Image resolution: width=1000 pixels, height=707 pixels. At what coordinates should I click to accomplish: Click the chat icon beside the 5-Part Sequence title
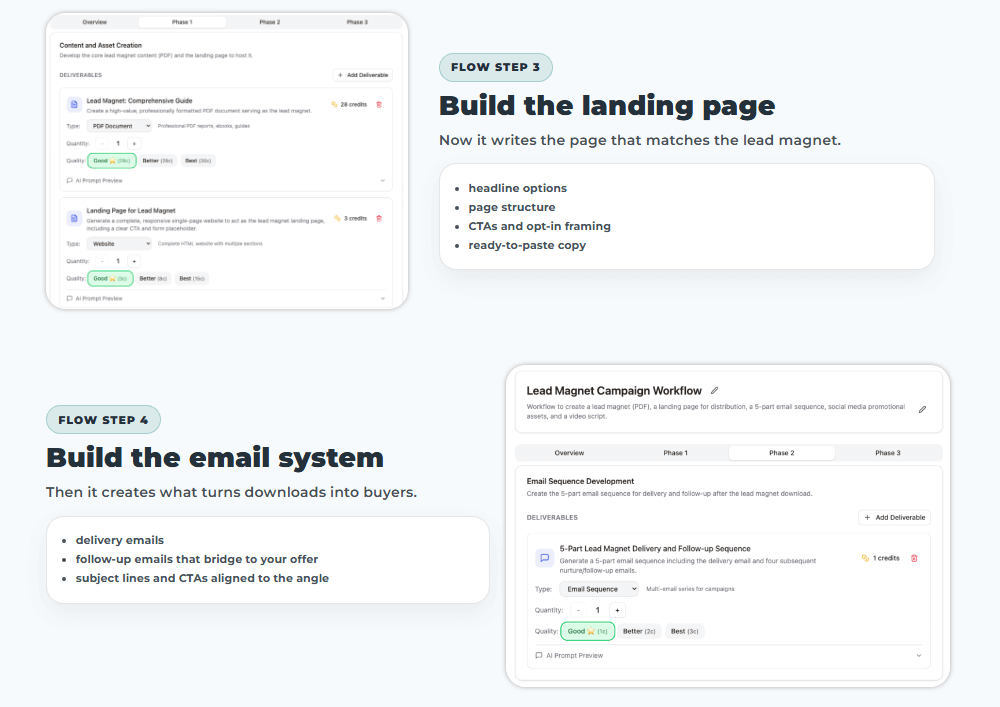coord(545,558)
